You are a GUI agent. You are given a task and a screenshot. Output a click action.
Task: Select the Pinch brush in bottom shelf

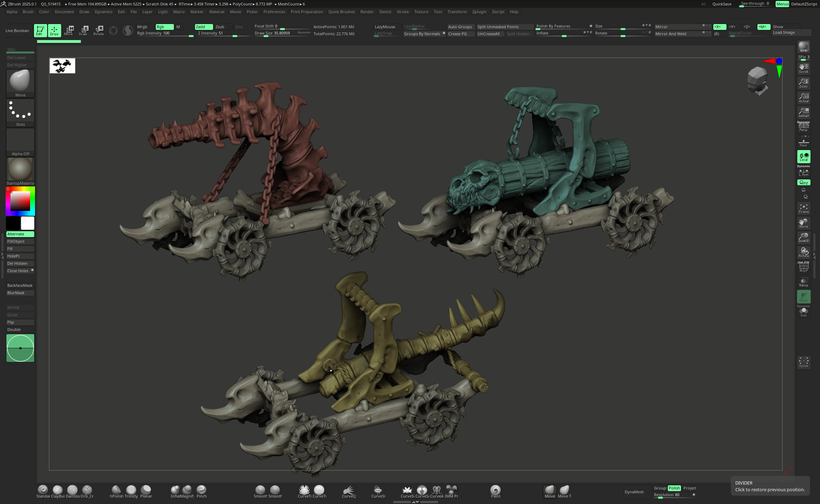click(201, 490)
